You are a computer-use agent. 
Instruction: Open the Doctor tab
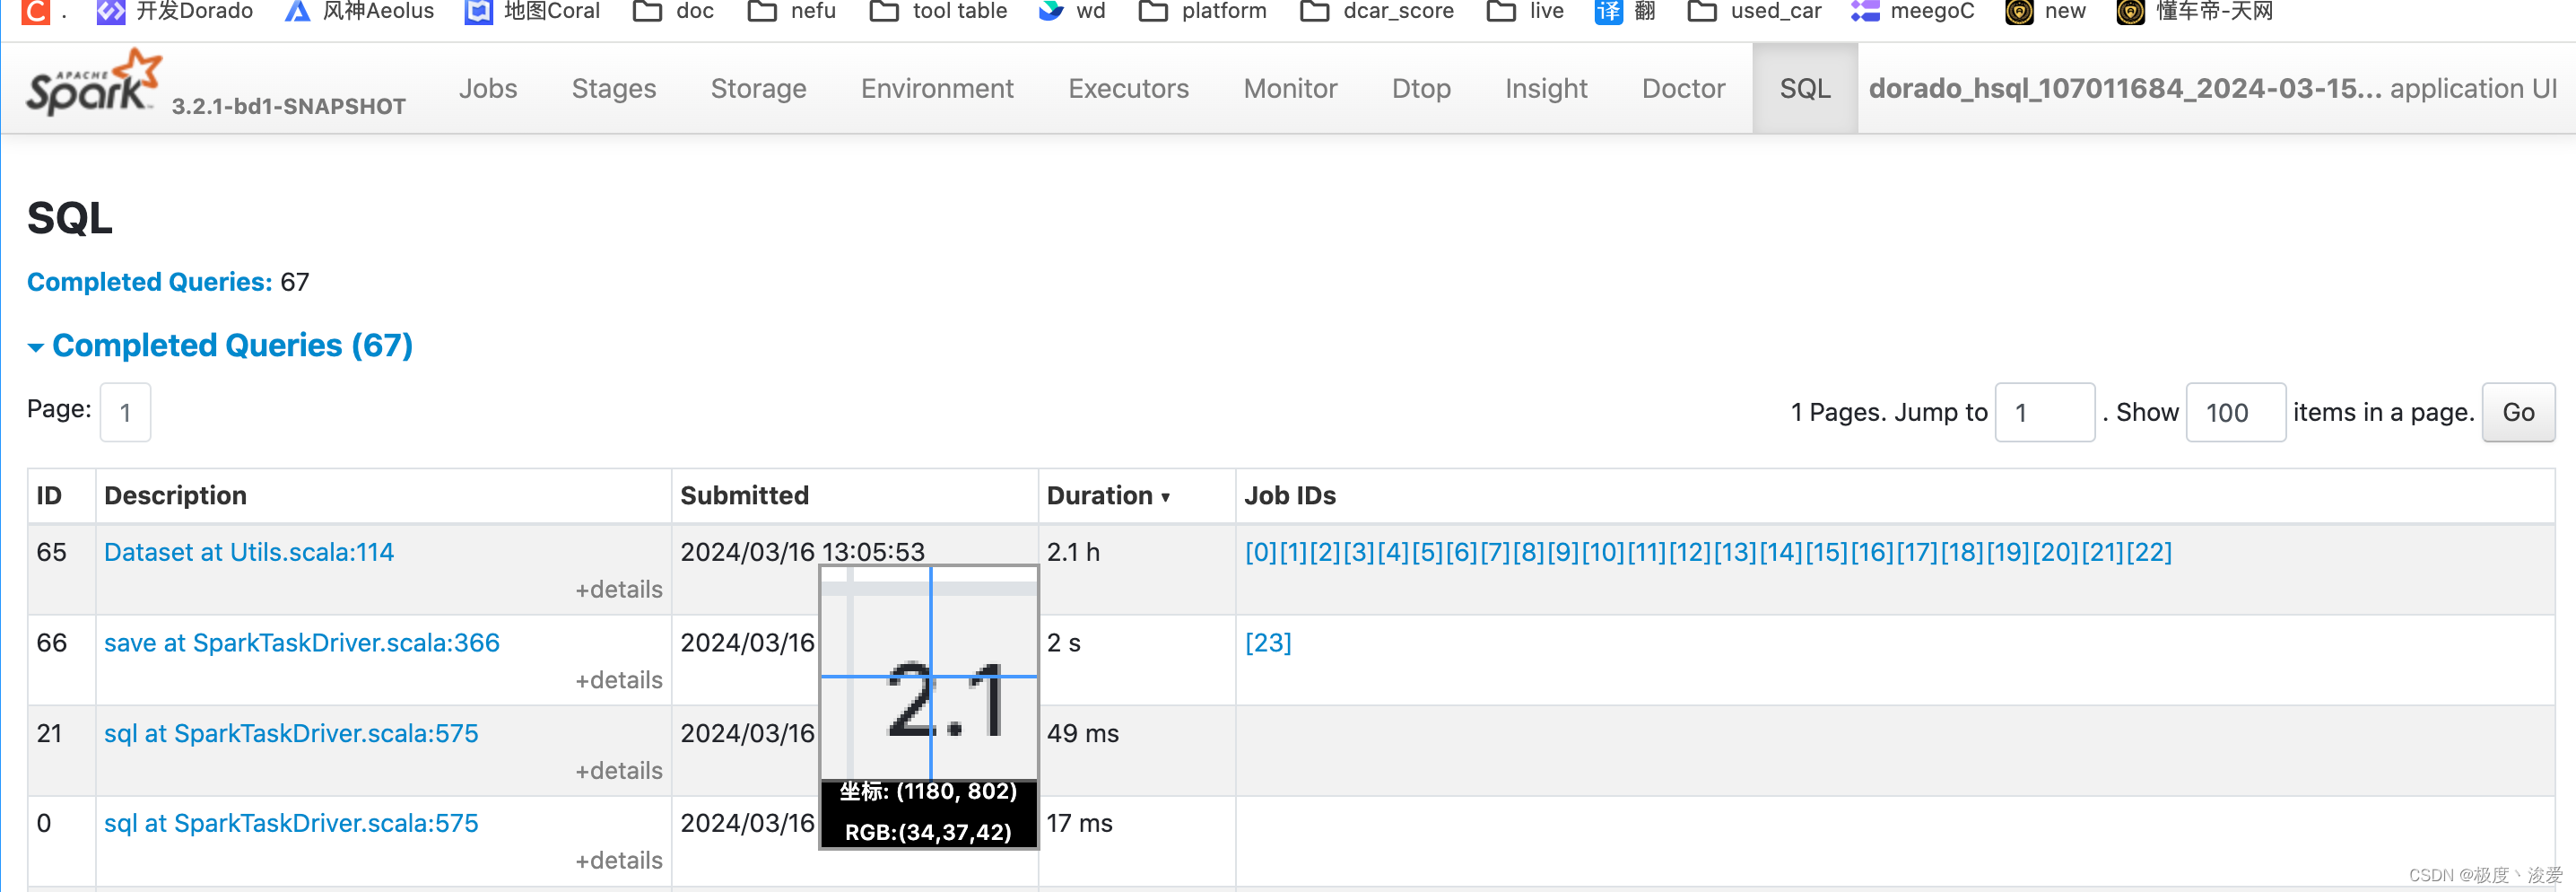coord(1683,89)
